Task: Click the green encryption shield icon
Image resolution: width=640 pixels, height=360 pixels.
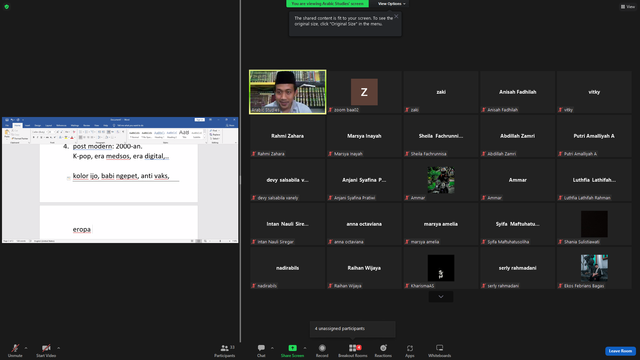Action: click(x=7, y=7)
